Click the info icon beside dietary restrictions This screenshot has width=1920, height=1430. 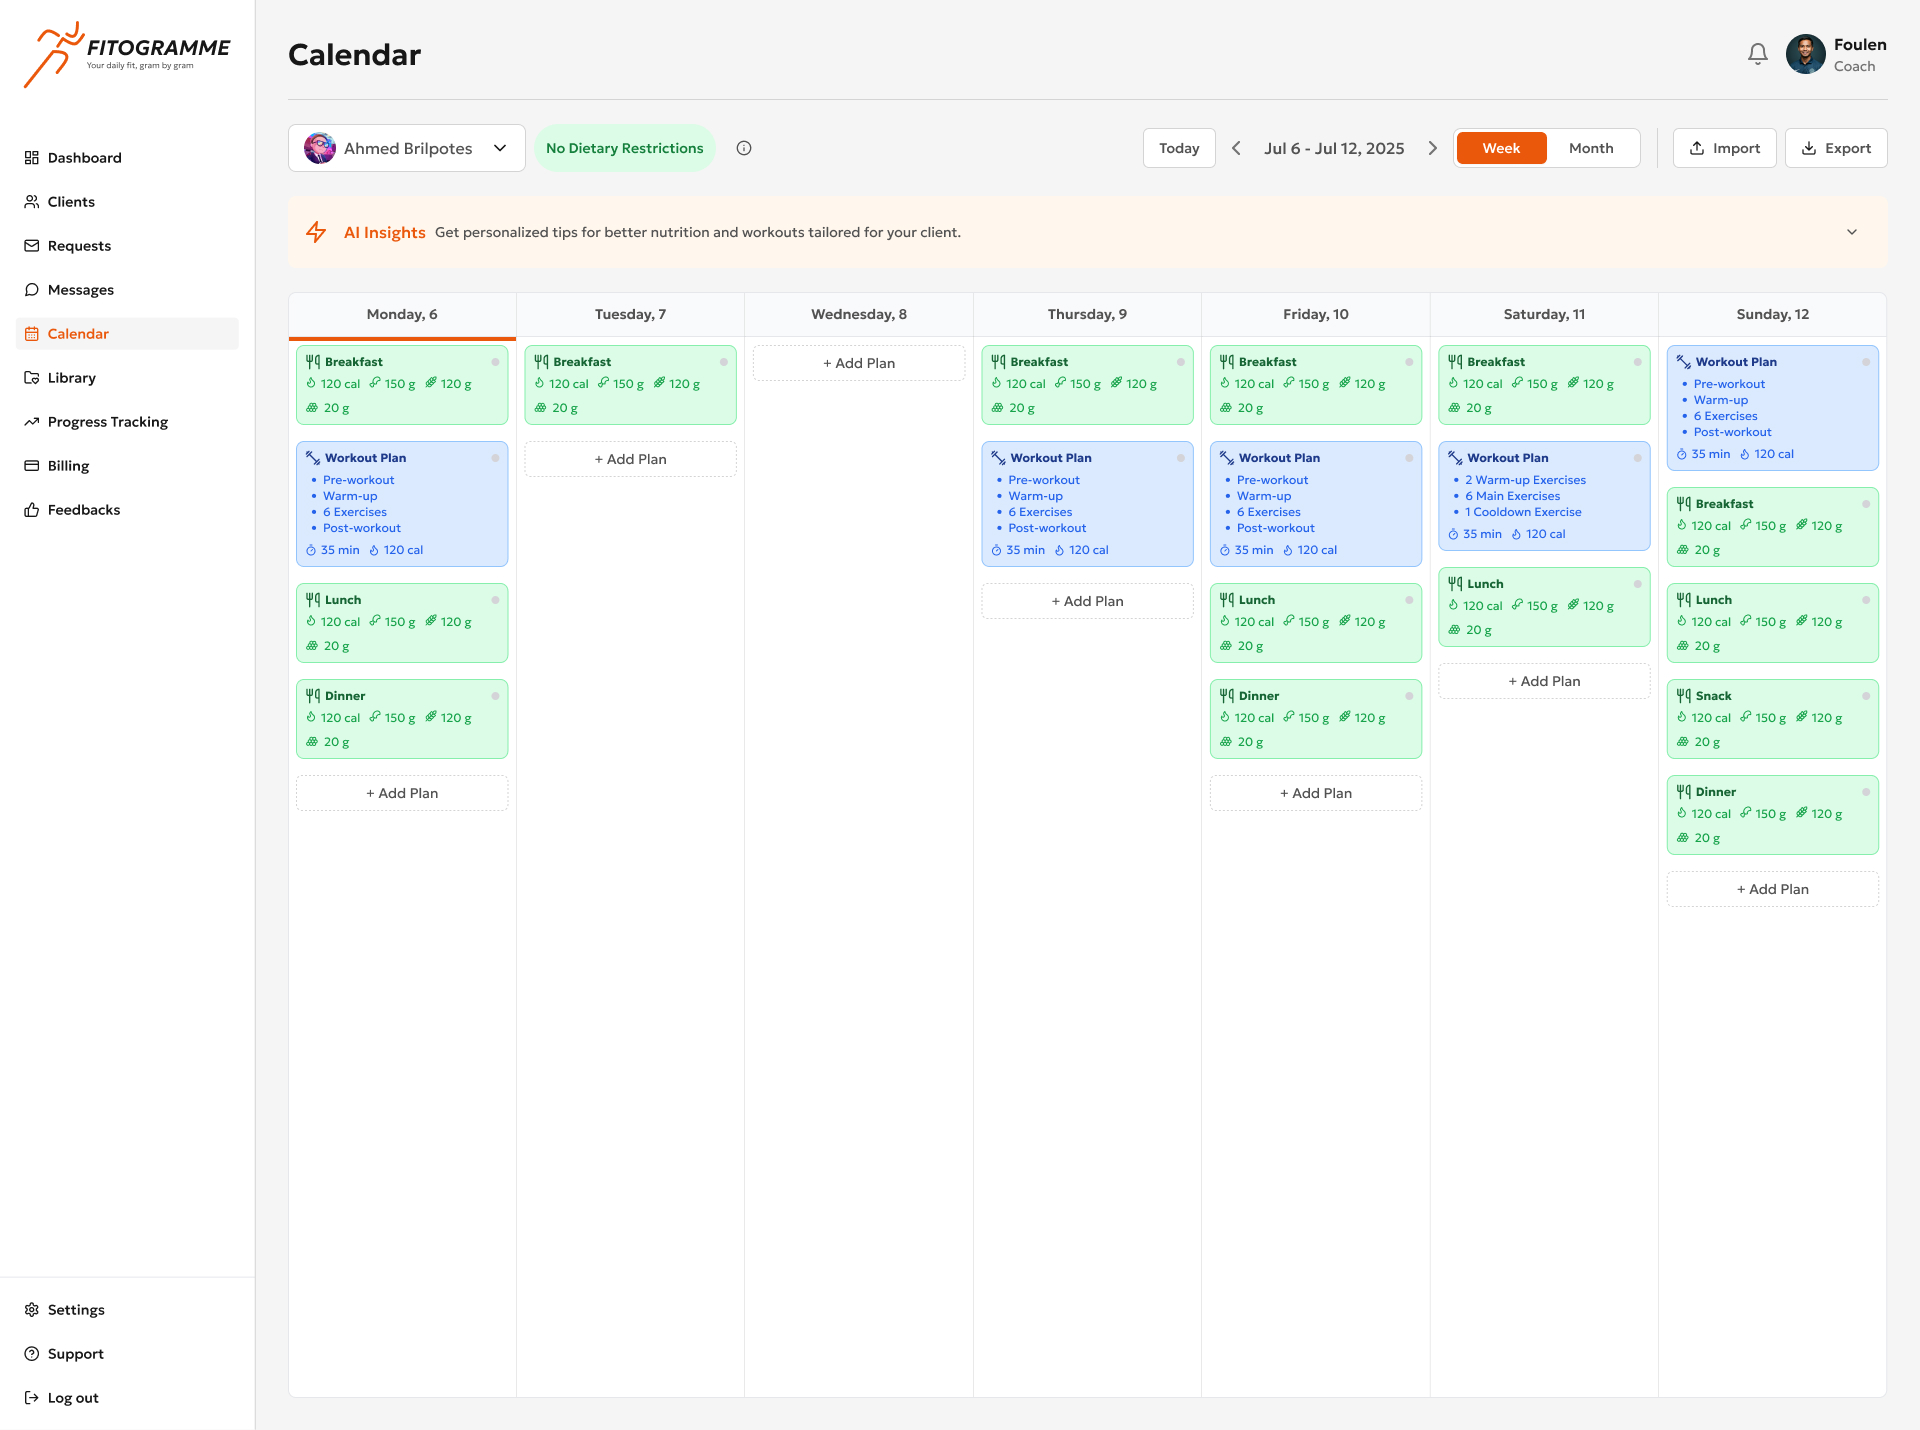coord(743,148)
